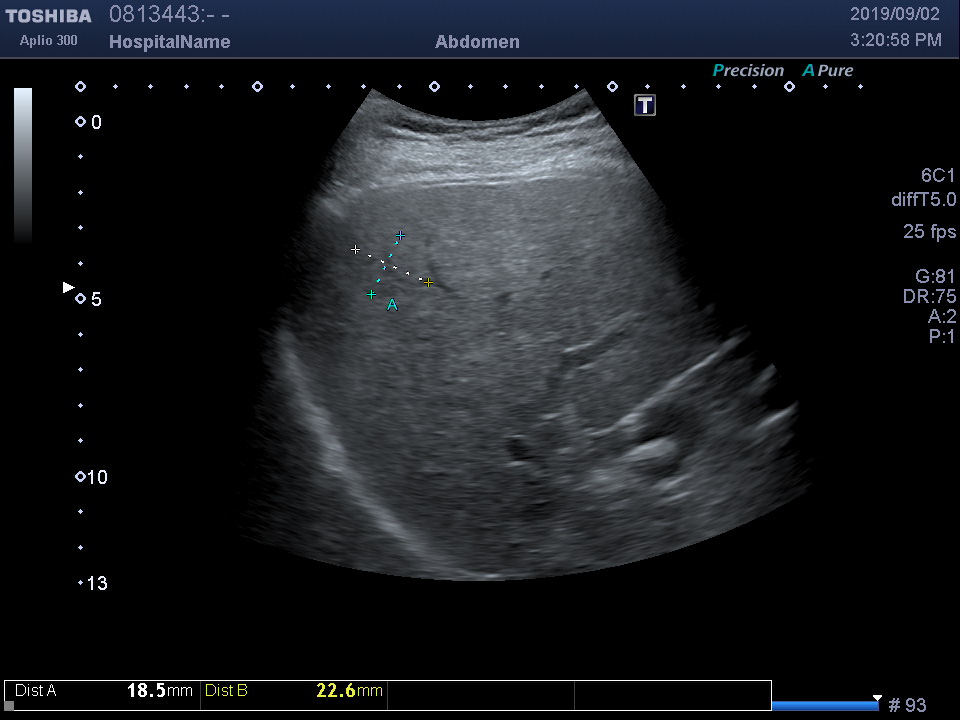Open the DR:75 dynamic range setting

point(929,297)
